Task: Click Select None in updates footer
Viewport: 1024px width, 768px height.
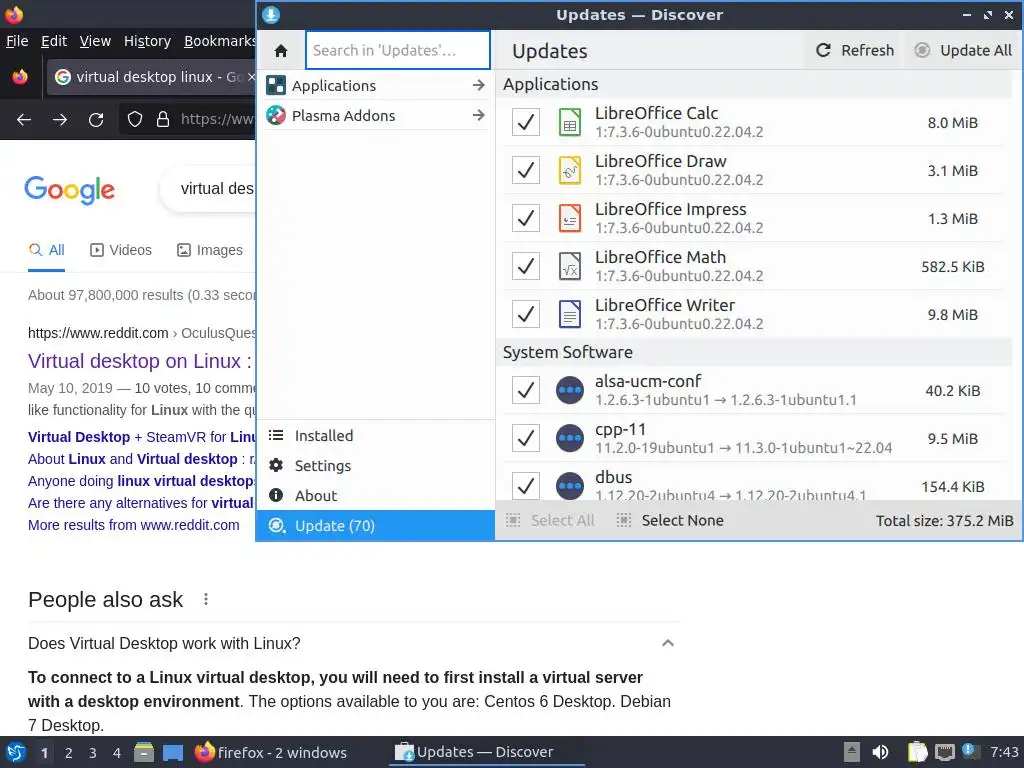Action: [671, 520]
